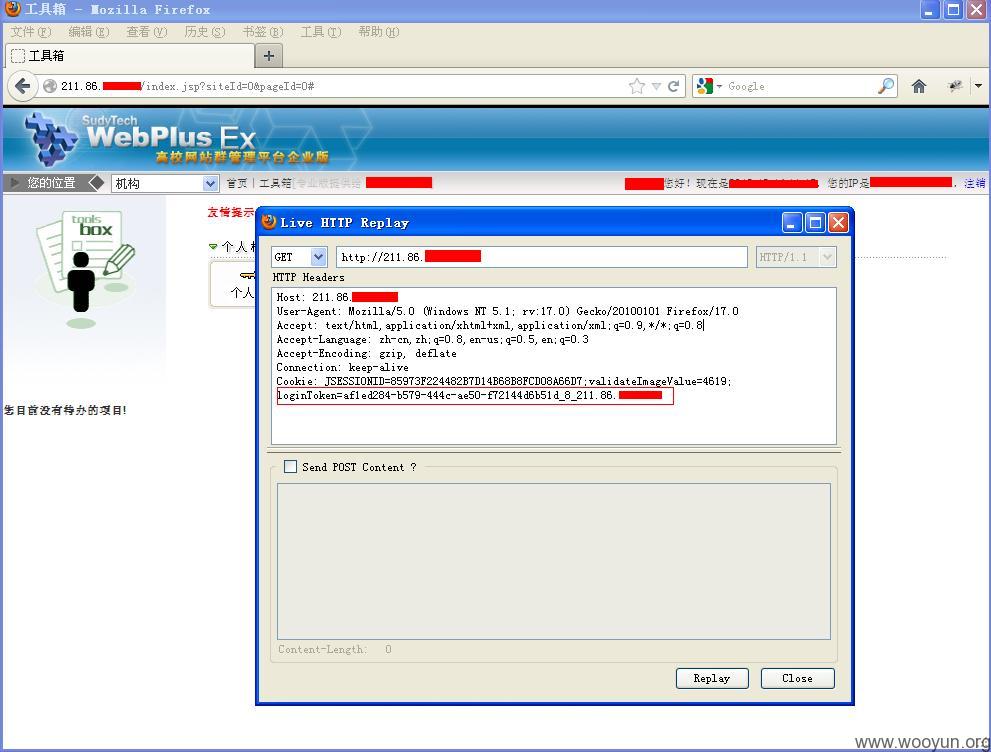The width and height of the screenshot is (991, 752).
Task: Click the 您的位置 label arrow
Action: point(14,183)
